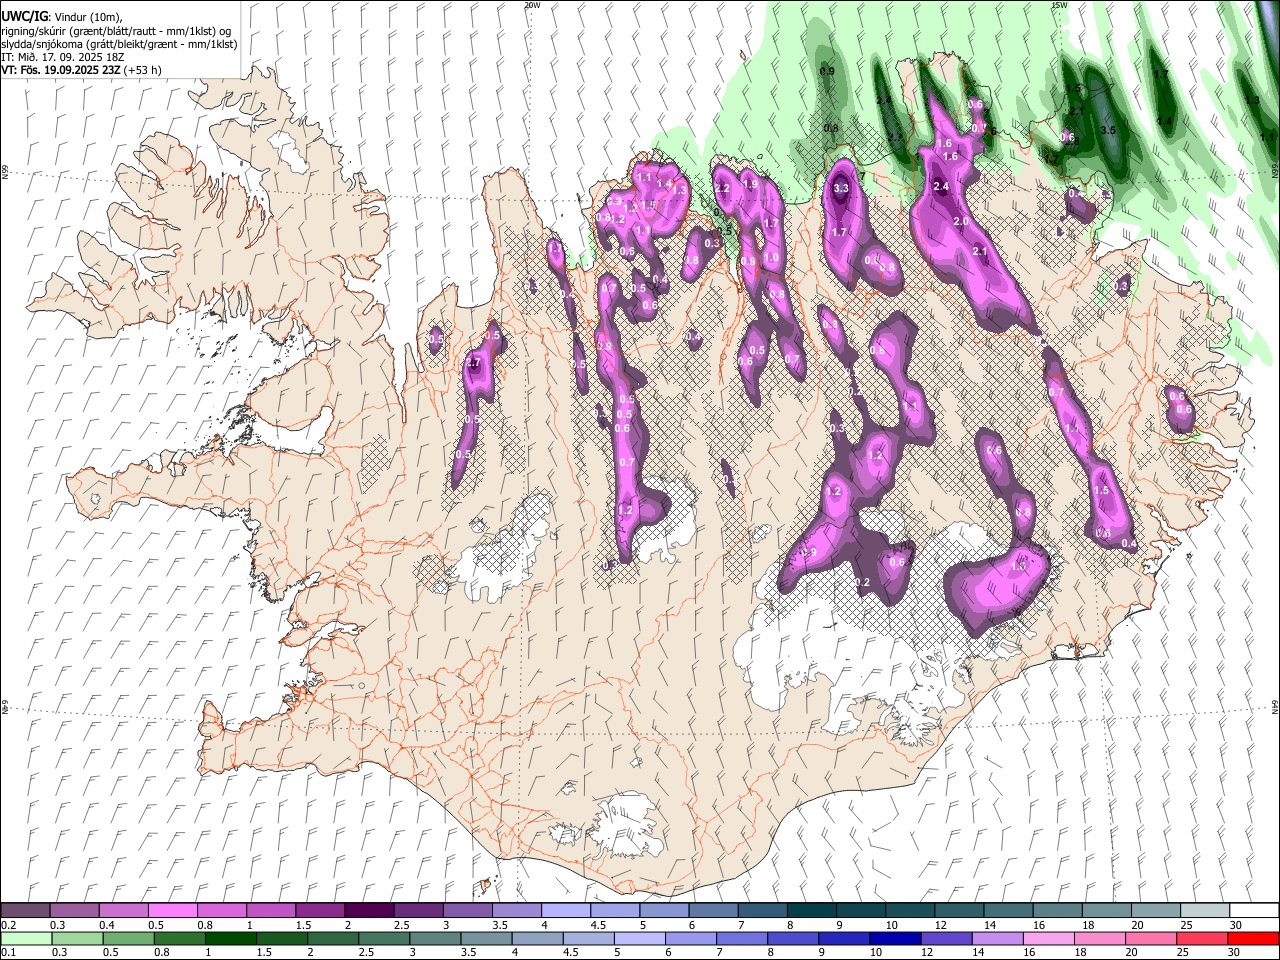Select the 'IT: Mið. 17. 09. 2025 18Z' line
The height and width of the screenshot is (960, 1280).
coord(62,57)
